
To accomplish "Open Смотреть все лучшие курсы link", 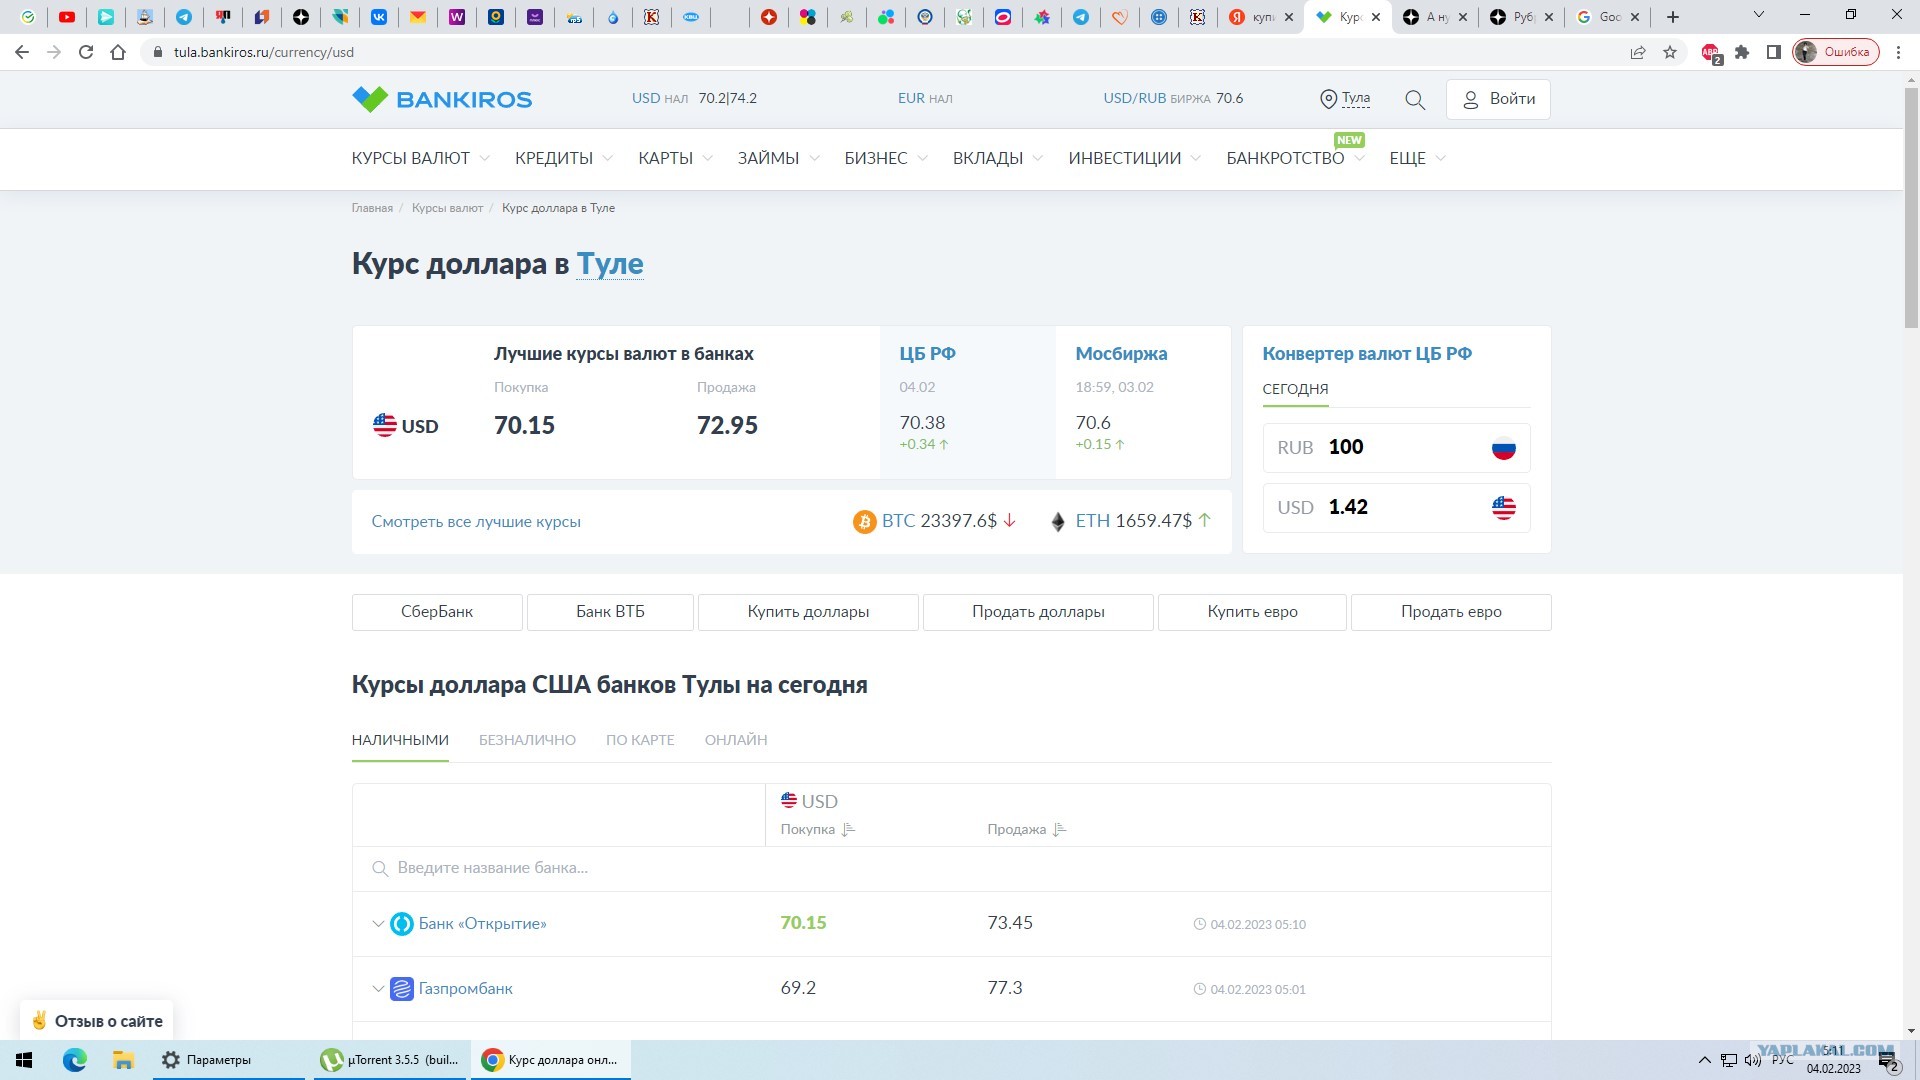I will (x=476, y=522).
